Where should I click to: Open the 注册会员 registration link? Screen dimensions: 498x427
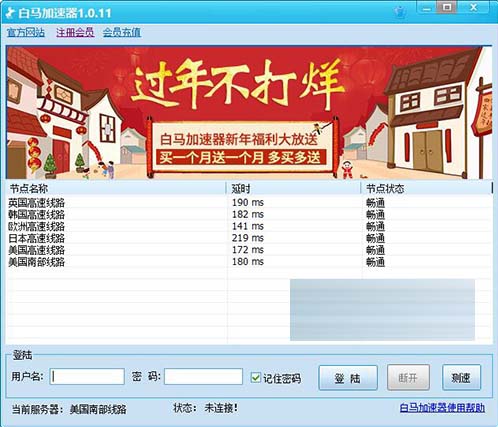pyautogui.click(x=75, y=32)
